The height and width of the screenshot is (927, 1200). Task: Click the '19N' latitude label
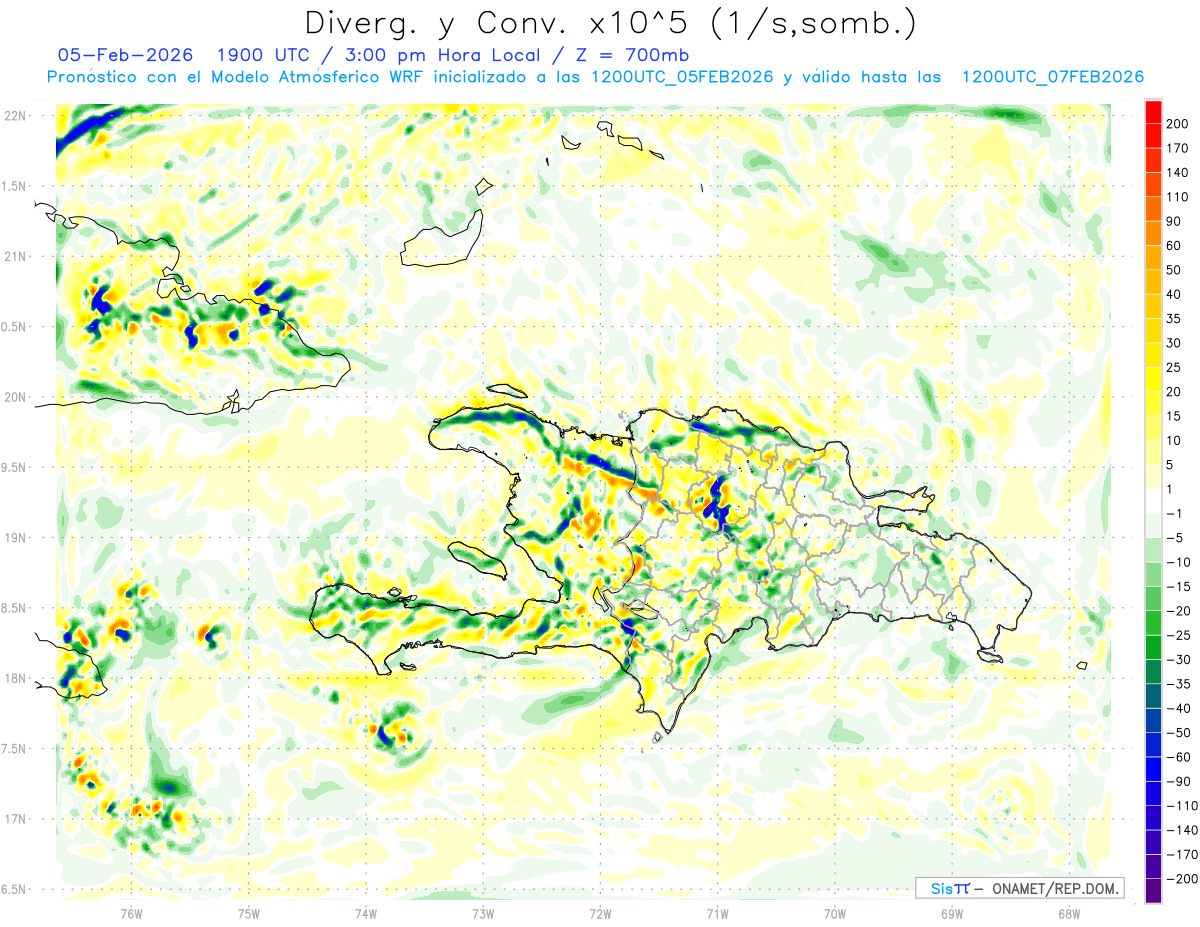[13, 538]
